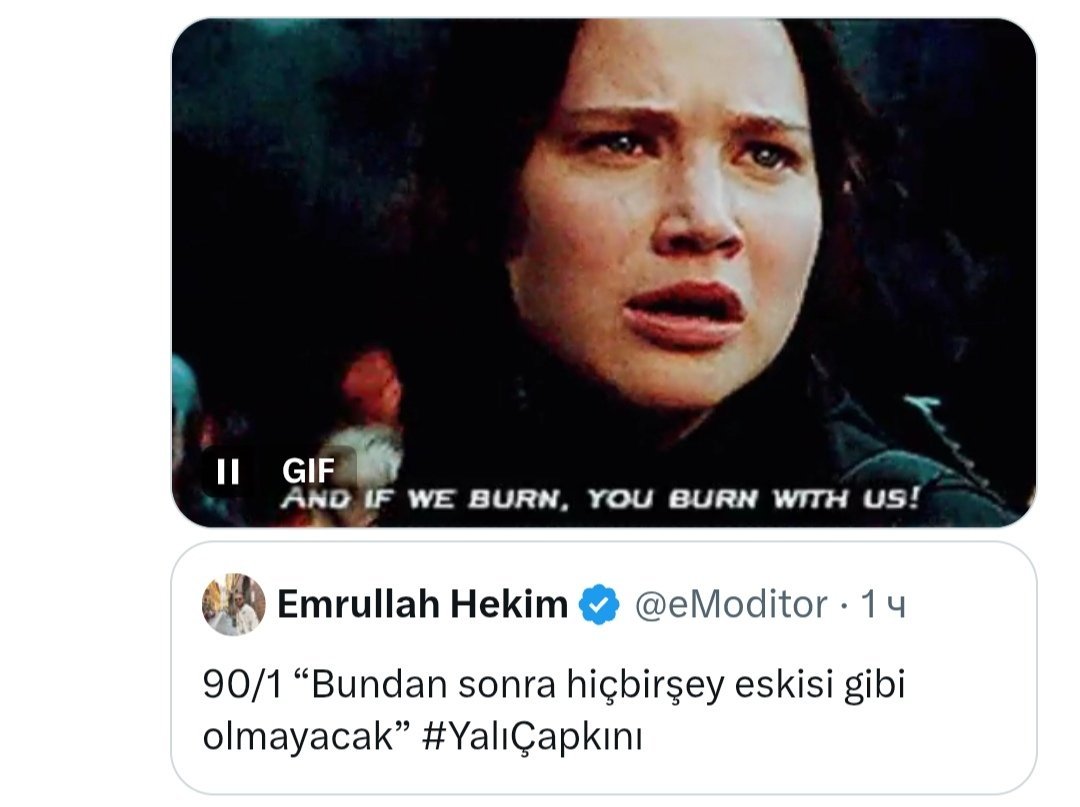The image size is (1080, 807).
Task: Click the word "olmayacak" in quoted tweet
Action: pyautogui.click(x=298, y=736)
